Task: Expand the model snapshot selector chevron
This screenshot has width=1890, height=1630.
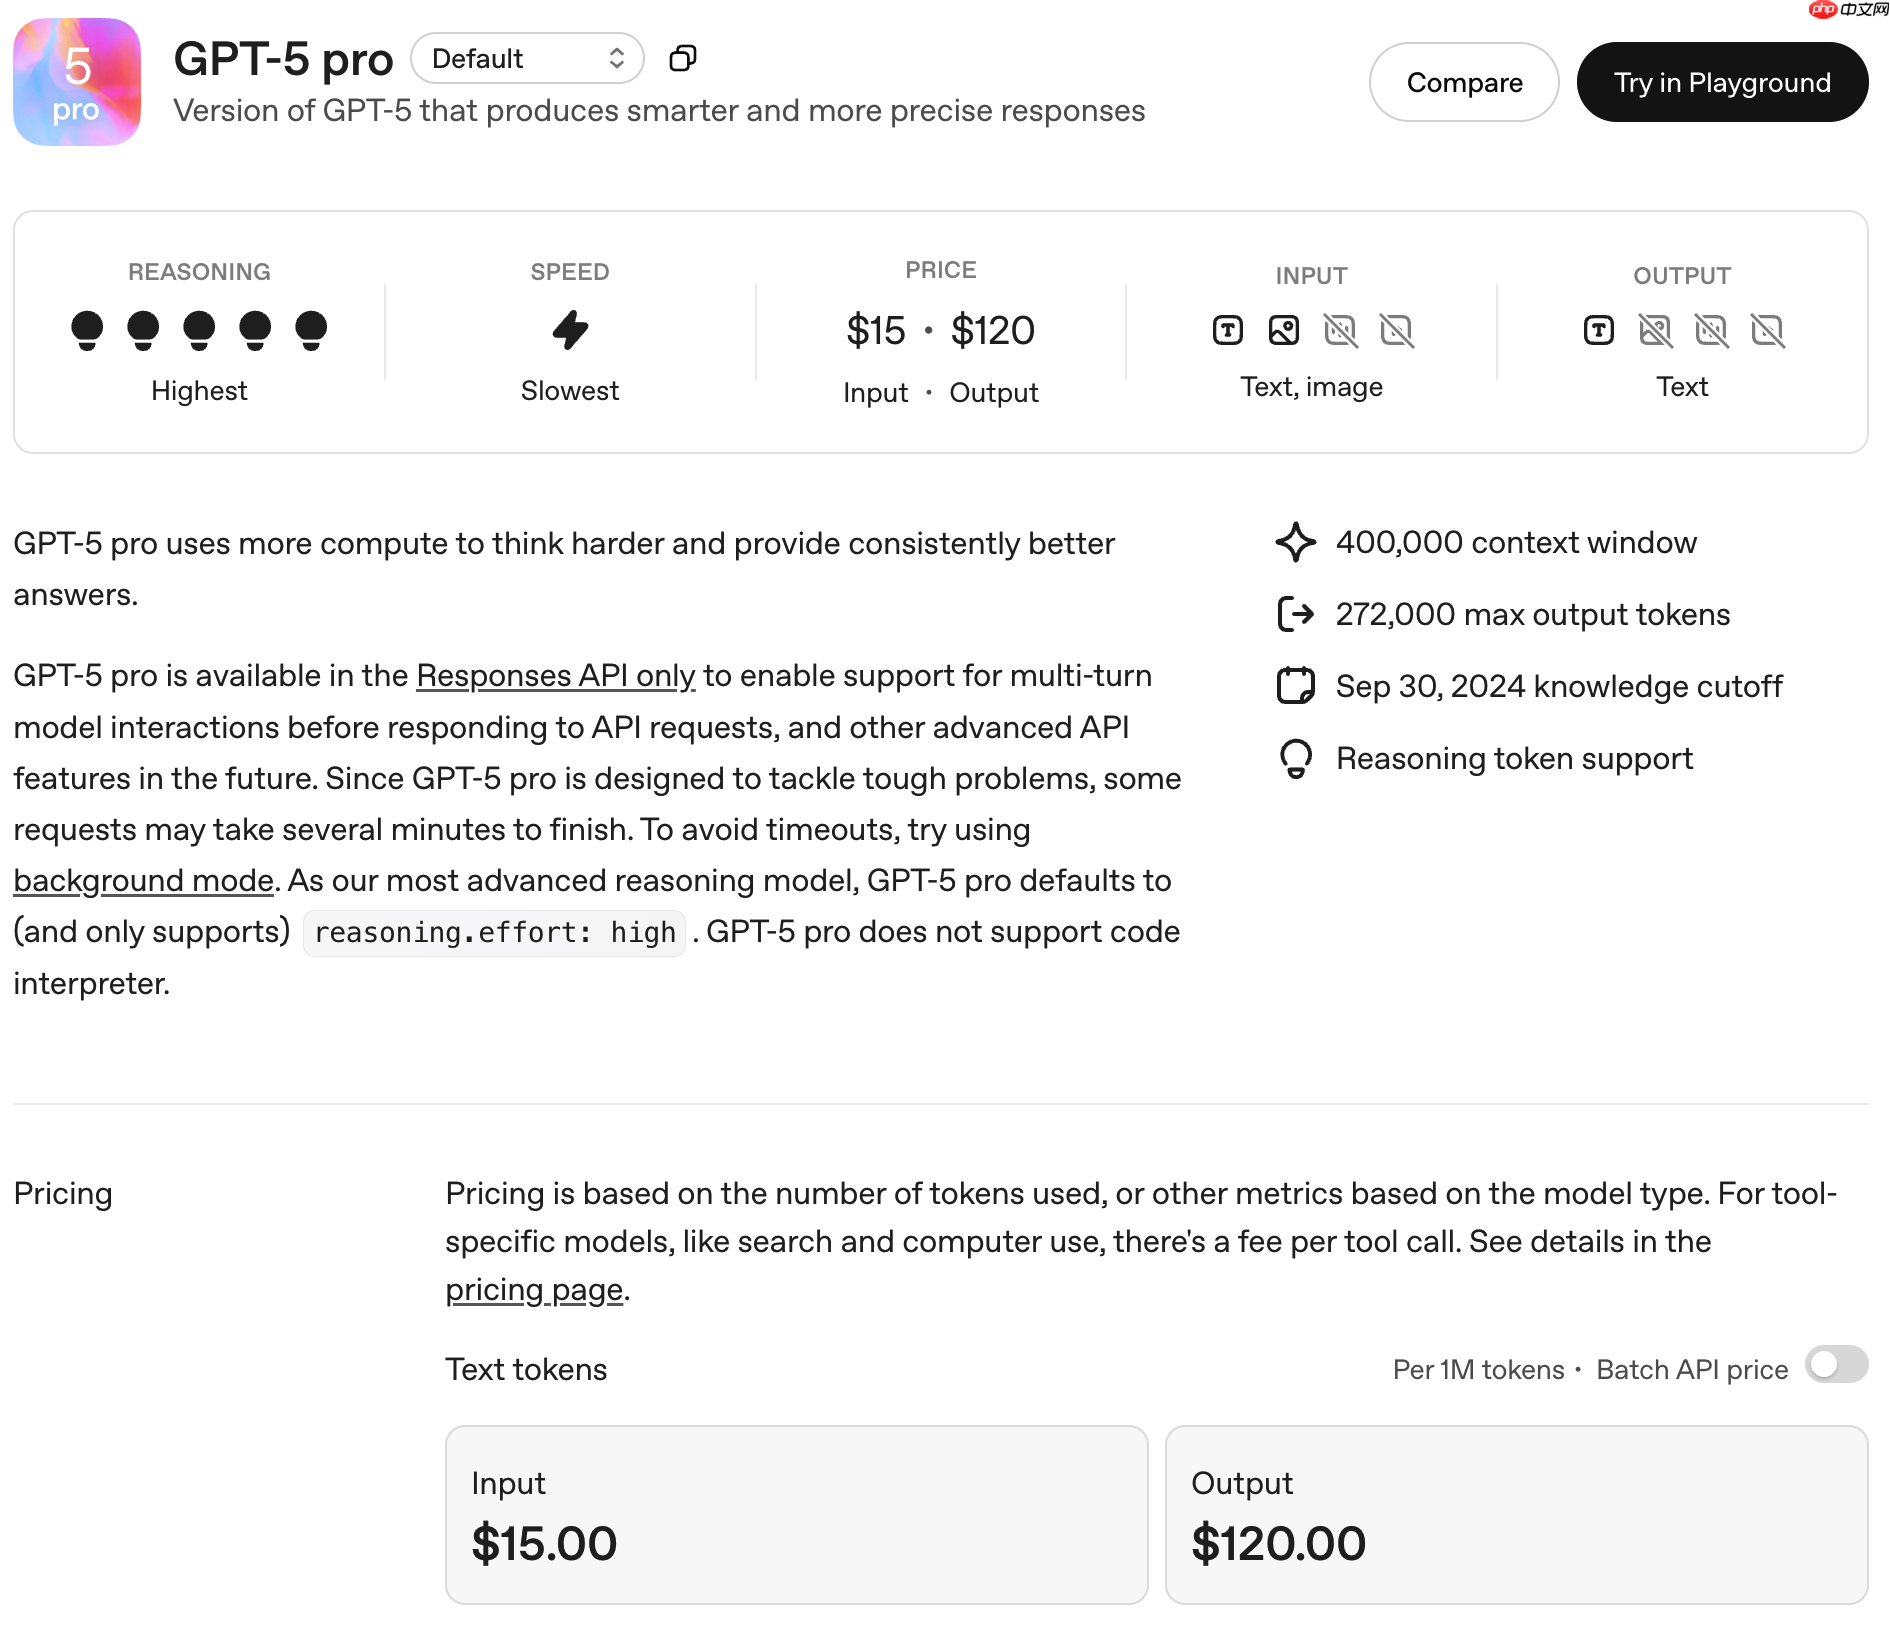Action: (x=617, y=58)
